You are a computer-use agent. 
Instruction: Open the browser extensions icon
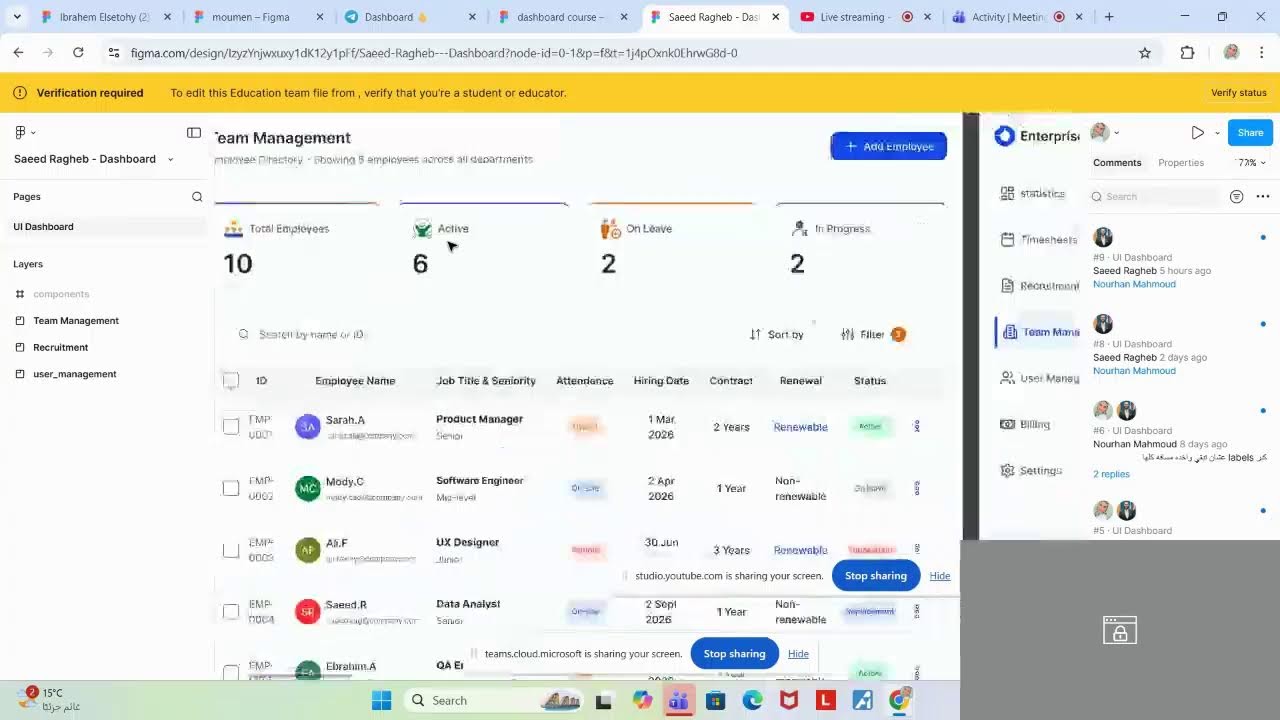coord(1187,53)
